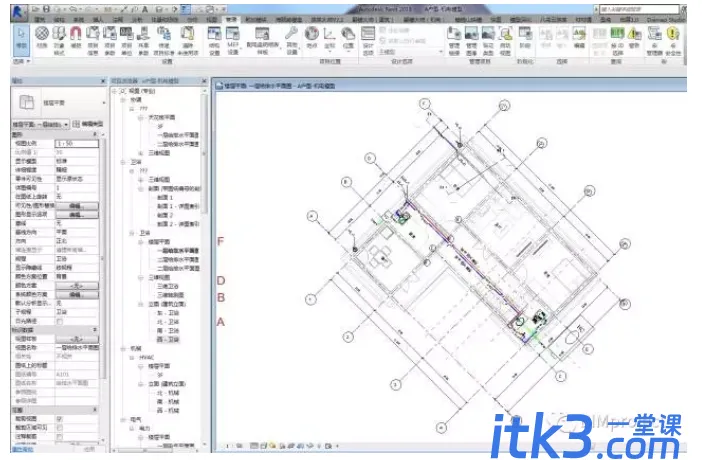Collapse the 机械 discipline node
This screenshot has width=702, height=460.
point(123,348)
